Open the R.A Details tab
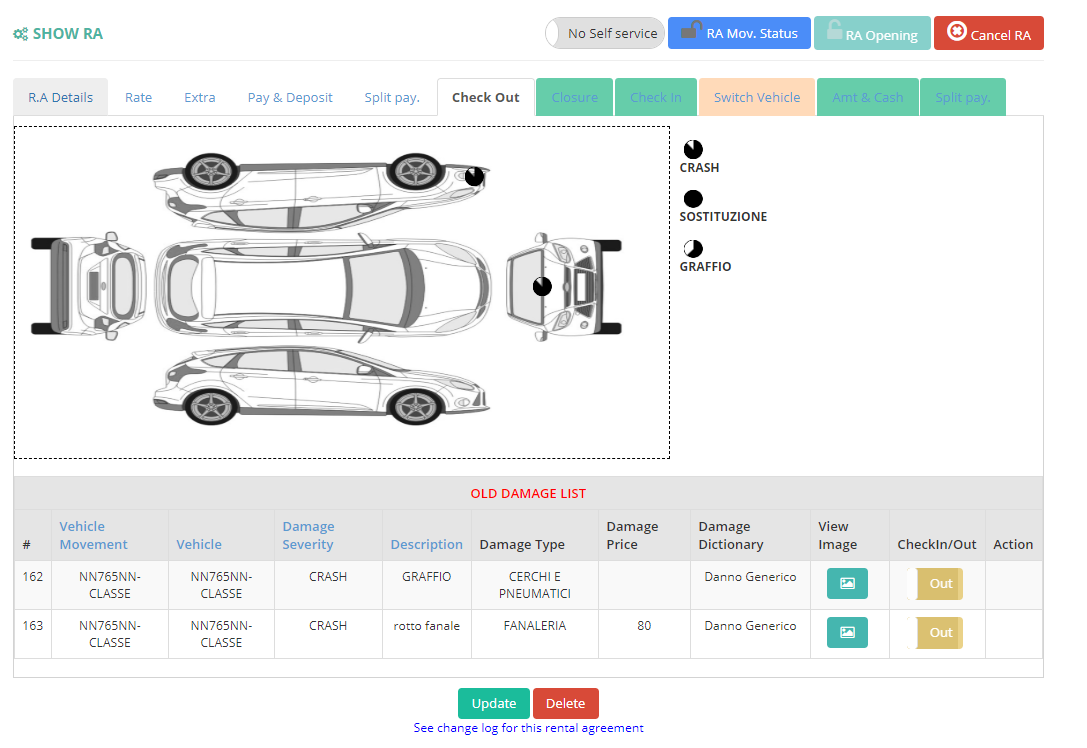The image size is (1087, 748). [60, 97]
